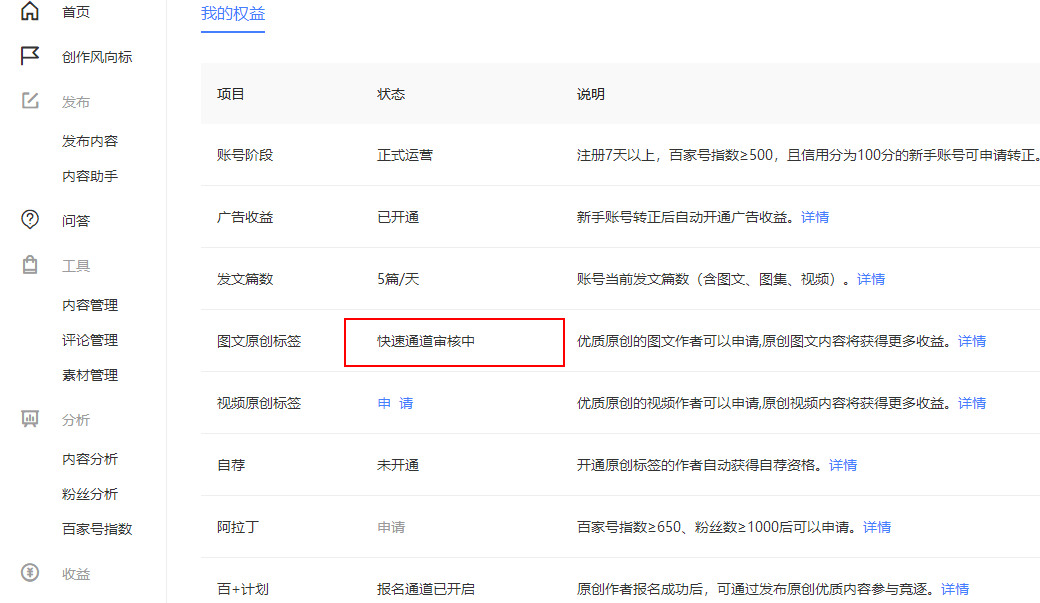Click 申请 link for 视频原创标签

coord(395,403)
